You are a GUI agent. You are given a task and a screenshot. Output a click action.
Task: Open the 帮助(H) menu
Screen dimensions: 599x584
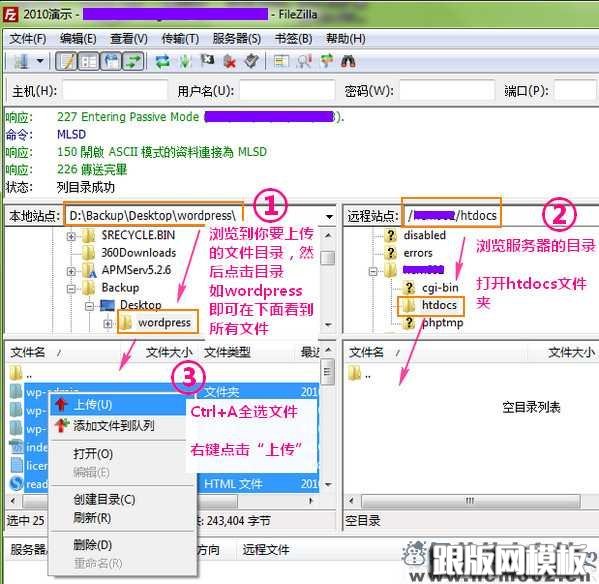click(345, 39)
